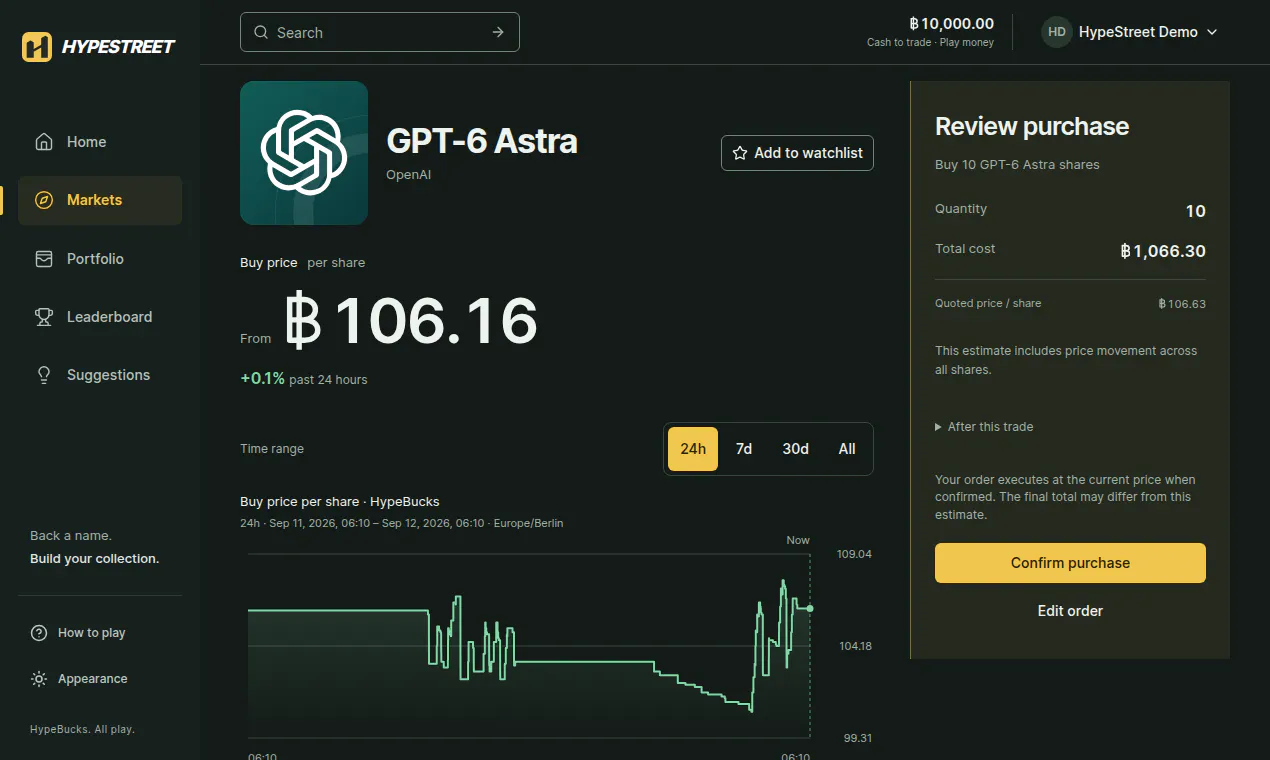
Task: Select the 24h time range
Action: tap(693, 448)
